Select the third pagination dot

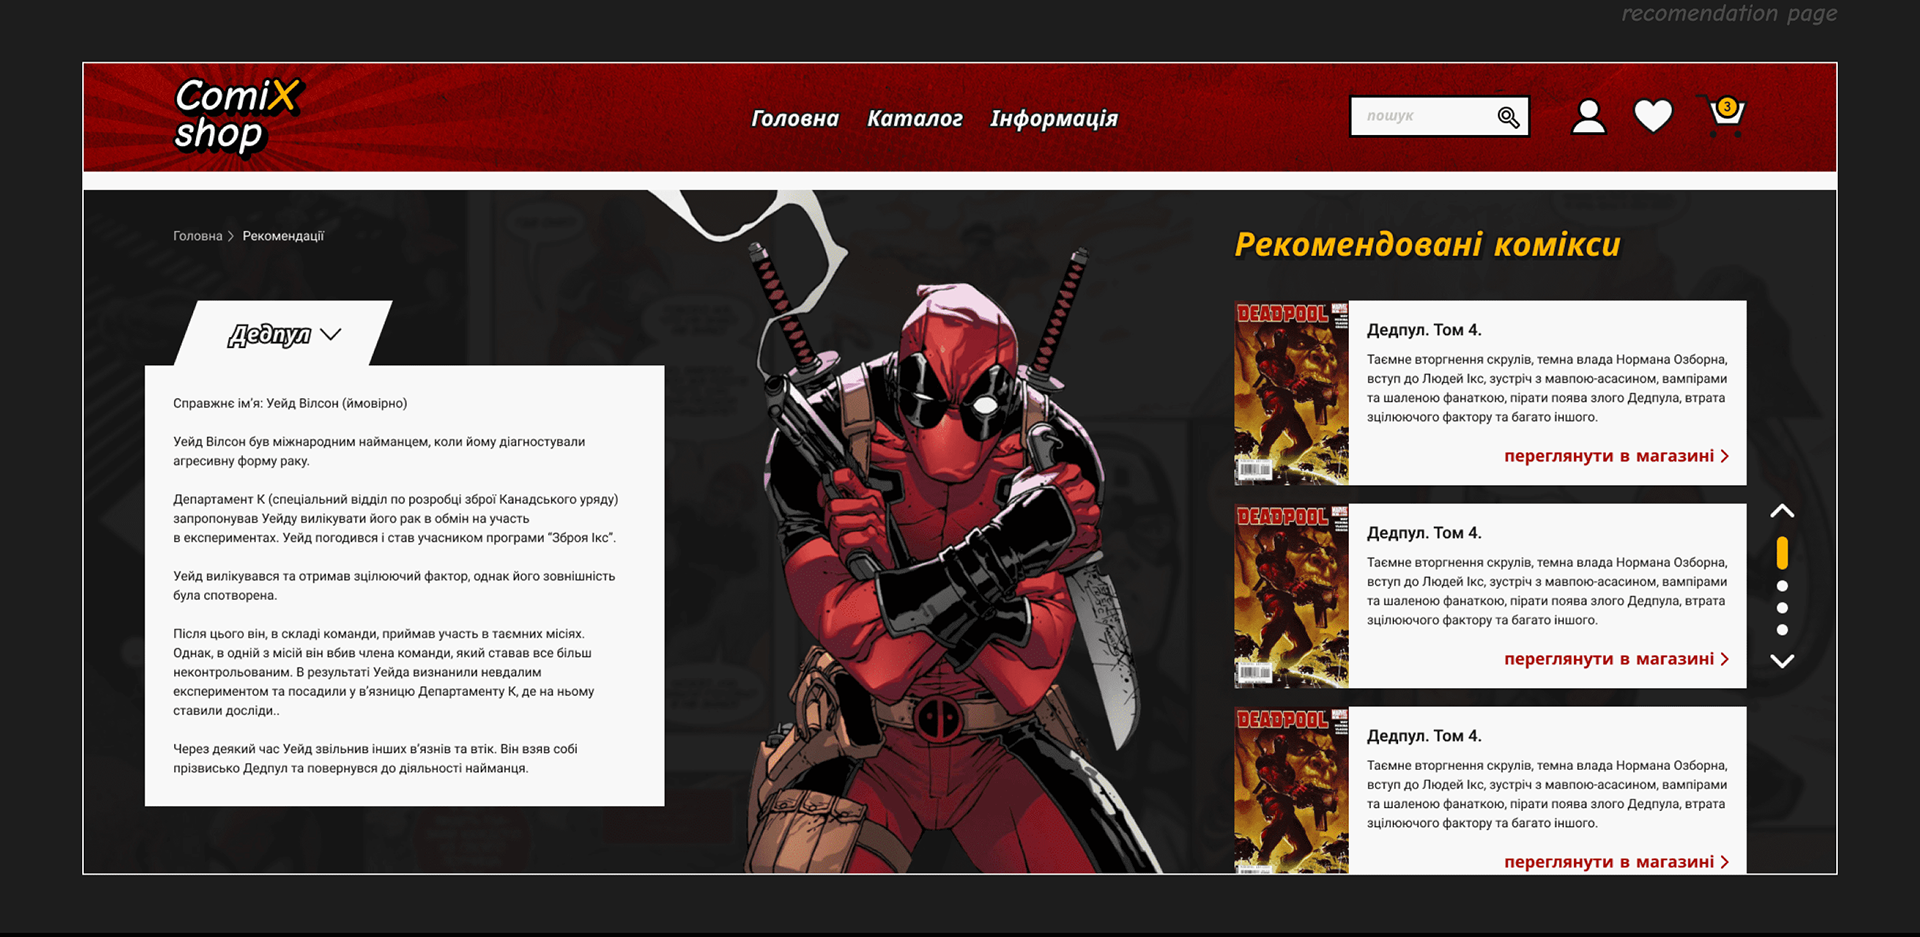(1782, 608)
